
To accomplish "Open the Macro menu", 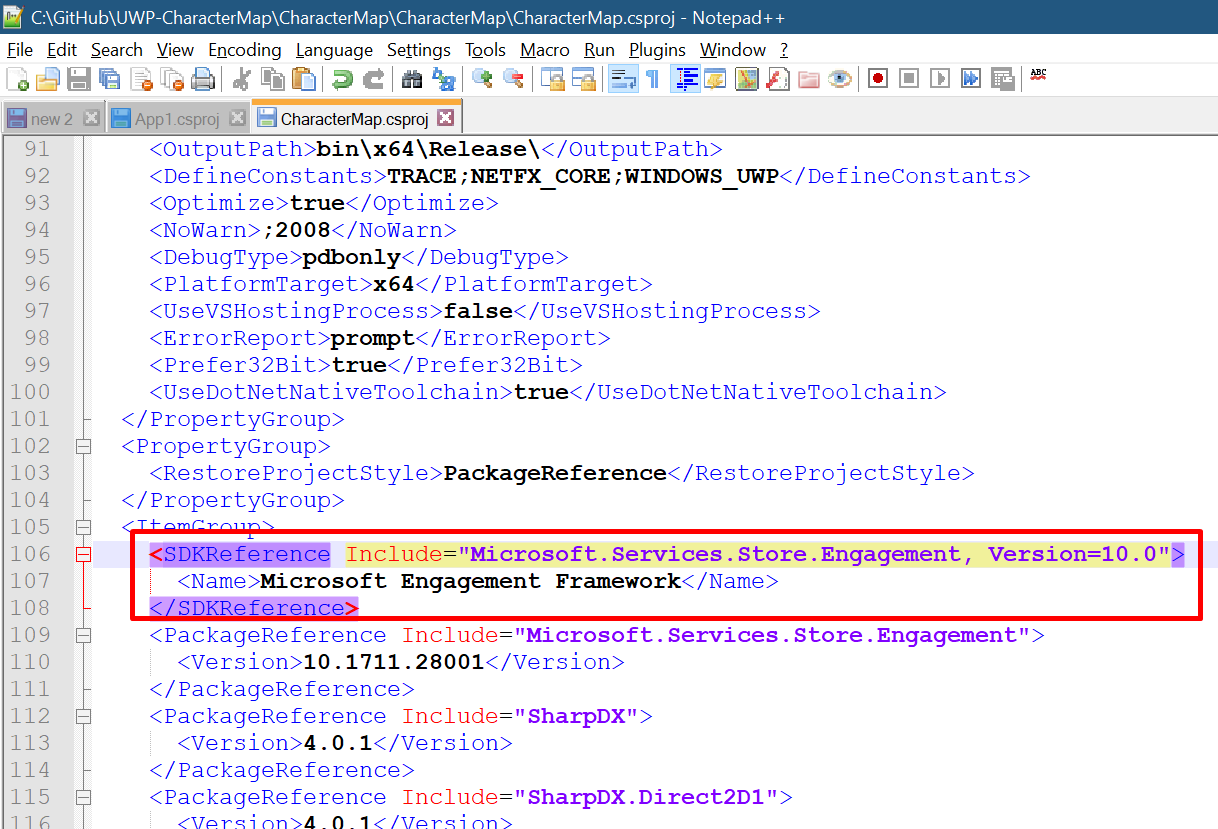I will pyautogui.click(x=545, y=50).
